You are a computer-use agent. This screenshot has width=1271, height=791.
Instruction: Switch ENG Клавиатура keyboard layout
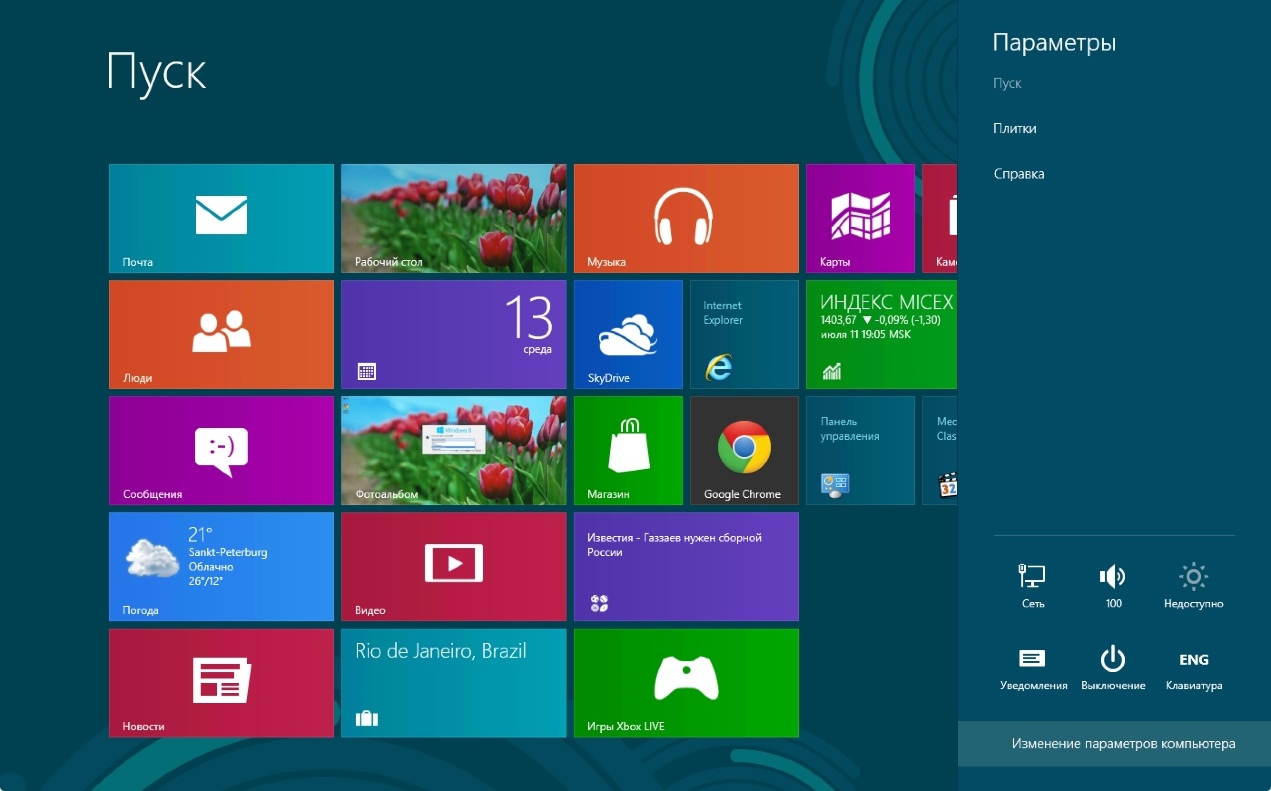point(1194,667)
